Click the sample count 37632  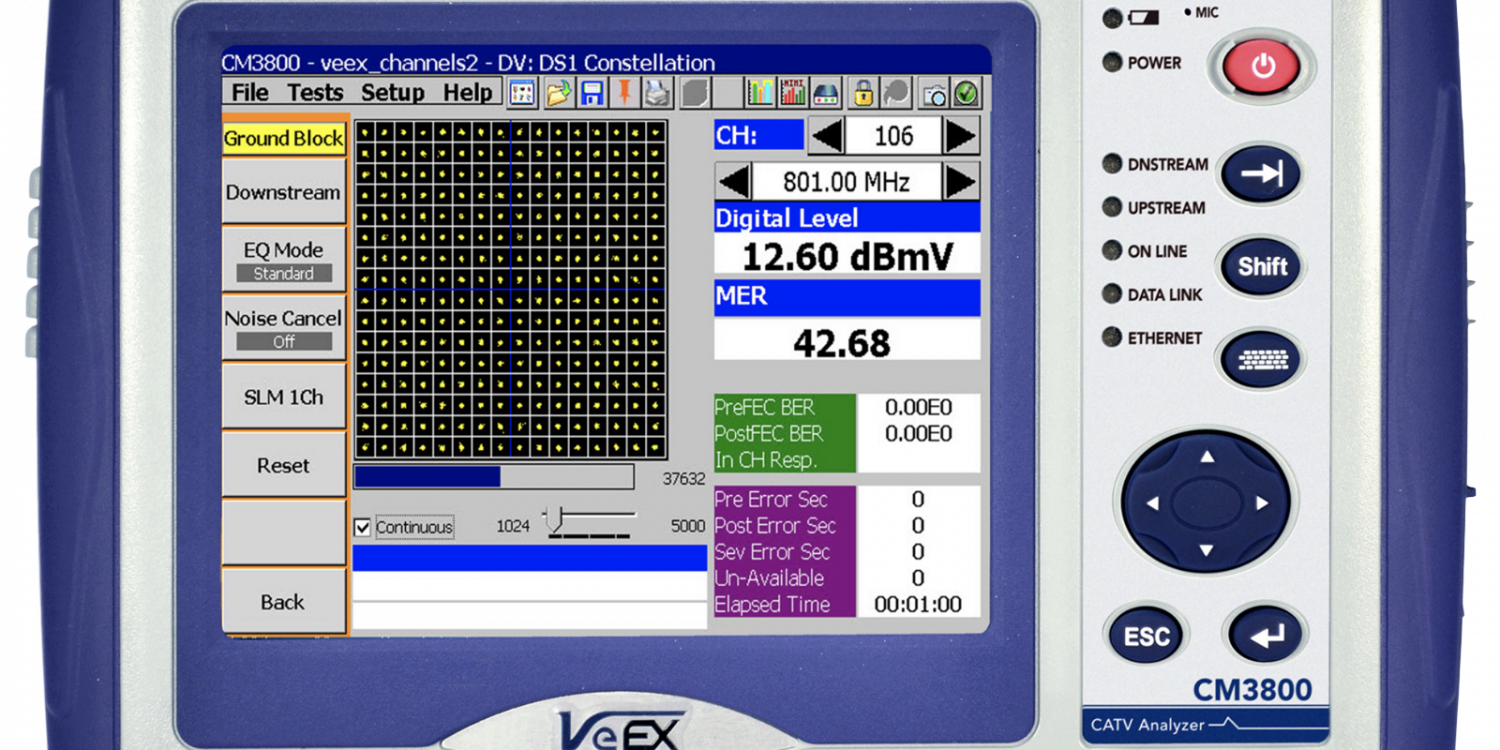[684, 479]
